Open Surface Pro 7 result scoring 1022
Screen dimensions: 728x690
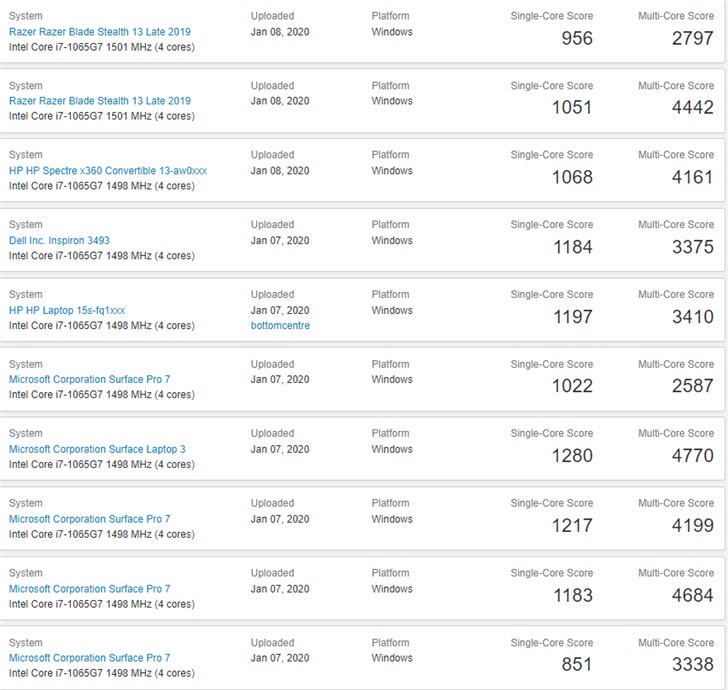[x=89, y=380]
